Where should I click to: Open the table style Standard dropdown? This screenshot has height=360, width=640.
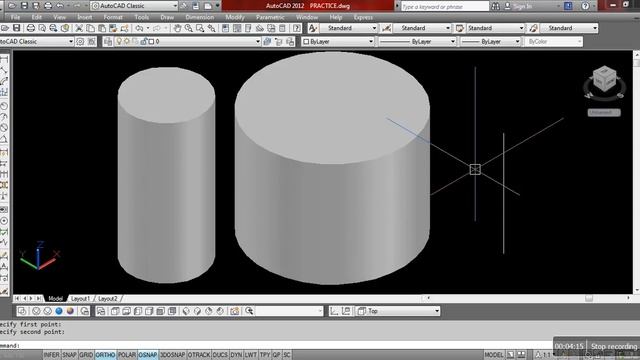[495, 28]
